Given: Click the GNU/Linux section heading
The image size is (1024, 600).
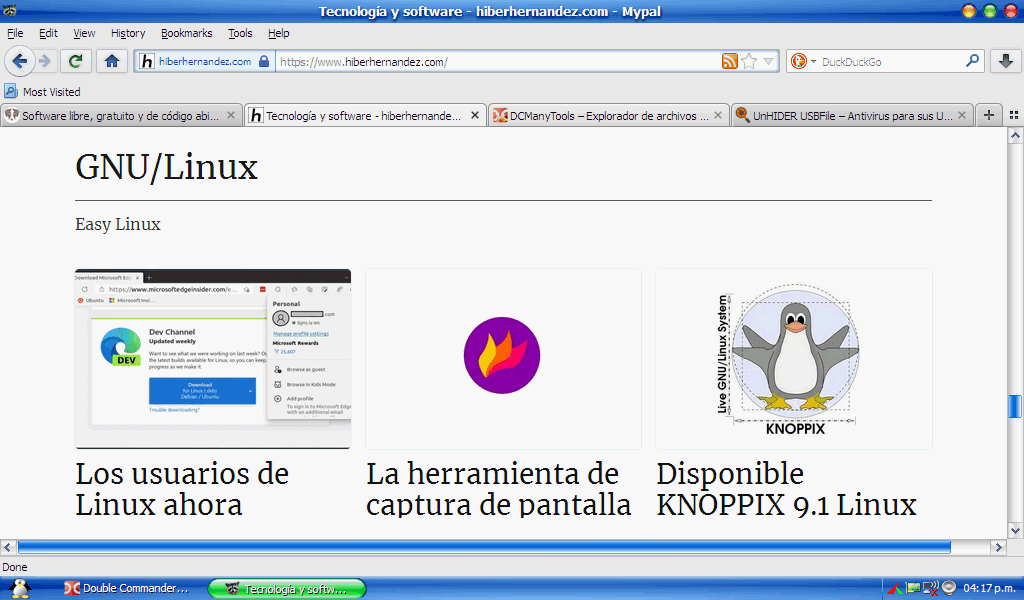Looking at the screenshot, I should 167,167.
